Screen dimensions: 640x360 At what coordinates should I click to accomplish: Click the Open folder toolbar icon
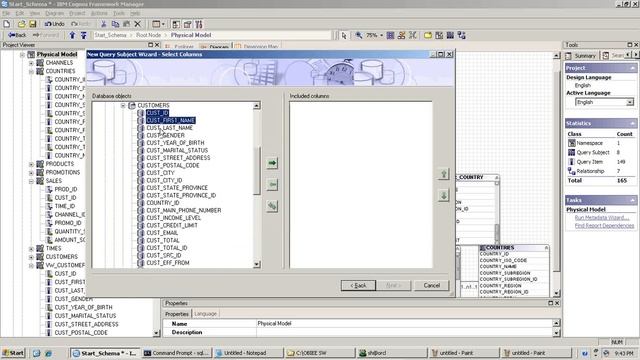point(22,24)
